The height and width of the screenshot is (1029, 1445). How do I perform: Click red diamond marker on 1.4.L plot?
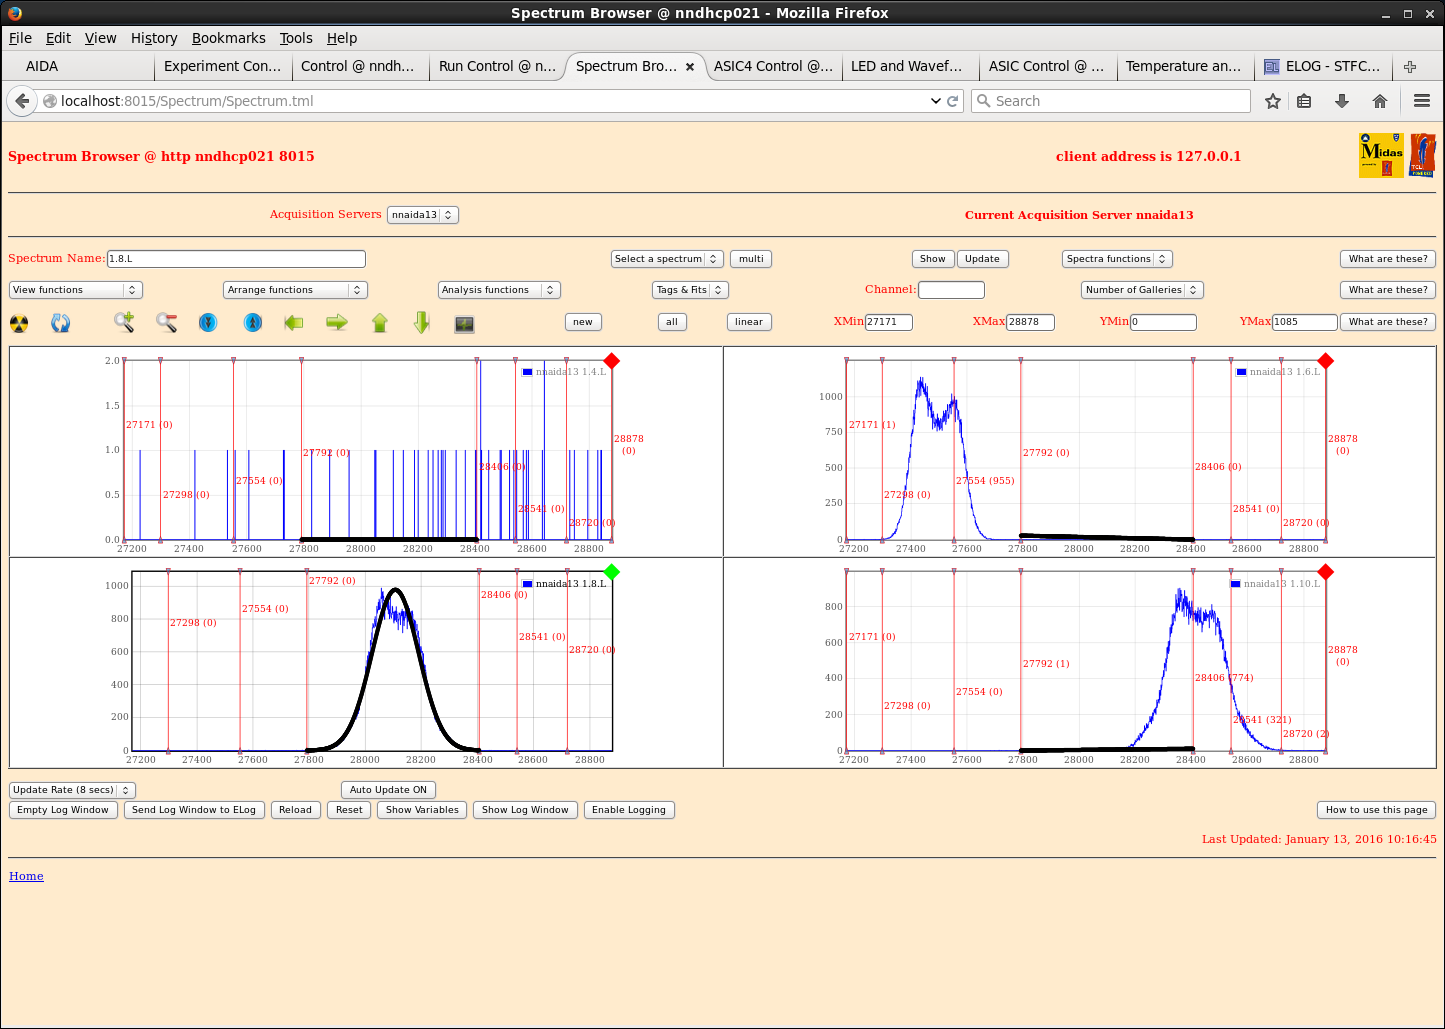[x=612, y=361]
